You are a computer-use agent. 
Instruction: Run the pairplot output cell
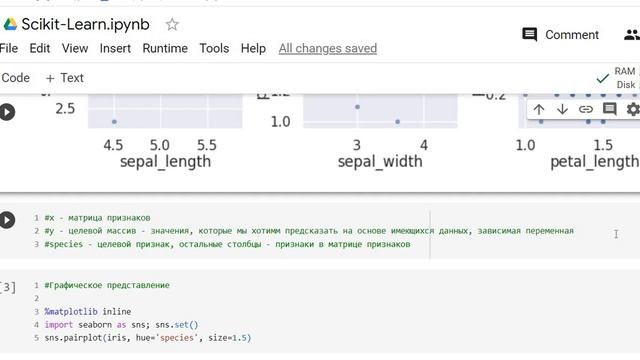7,112
